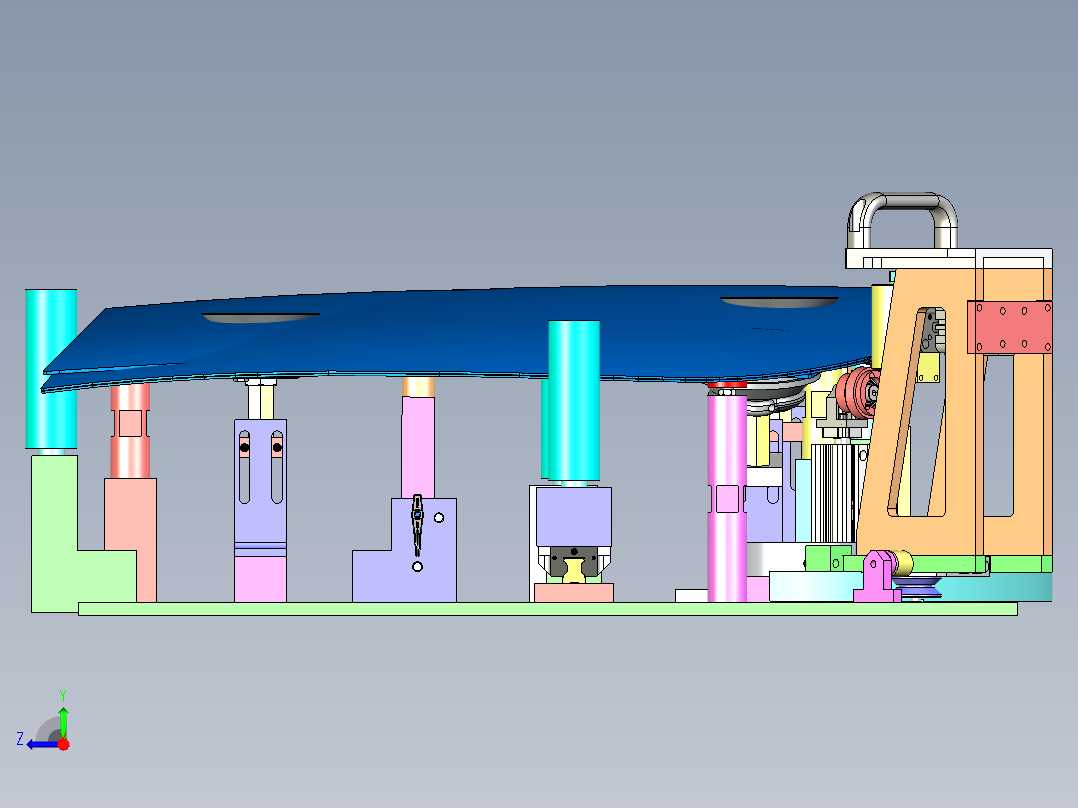
Task: Click the green Y axis arrow of the triad
Action: coord(63,721)
